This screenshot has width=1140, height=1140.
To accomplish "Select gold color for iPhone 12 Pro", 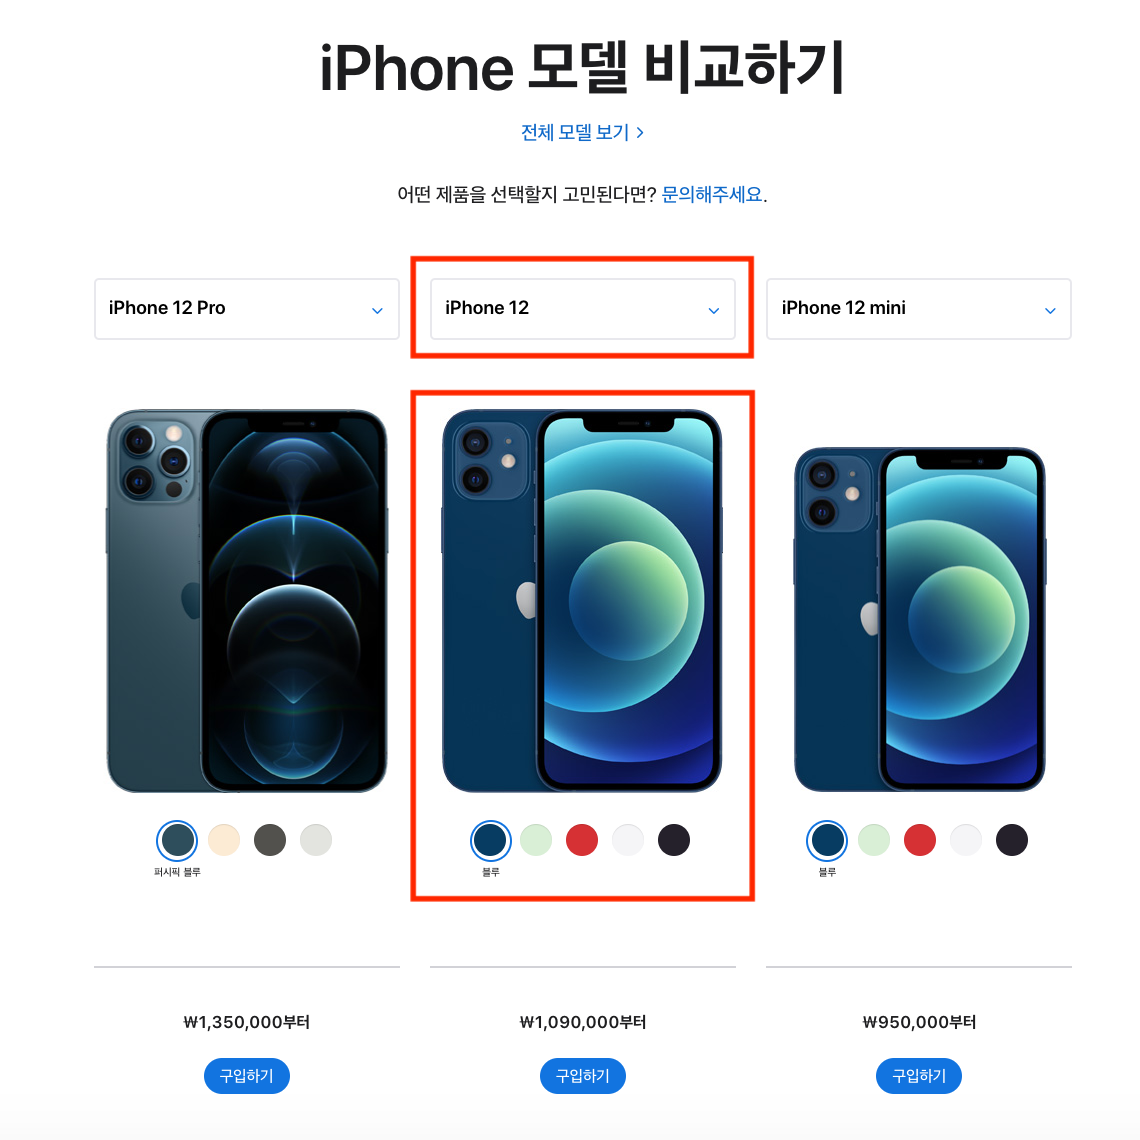I will pos(224,840).
